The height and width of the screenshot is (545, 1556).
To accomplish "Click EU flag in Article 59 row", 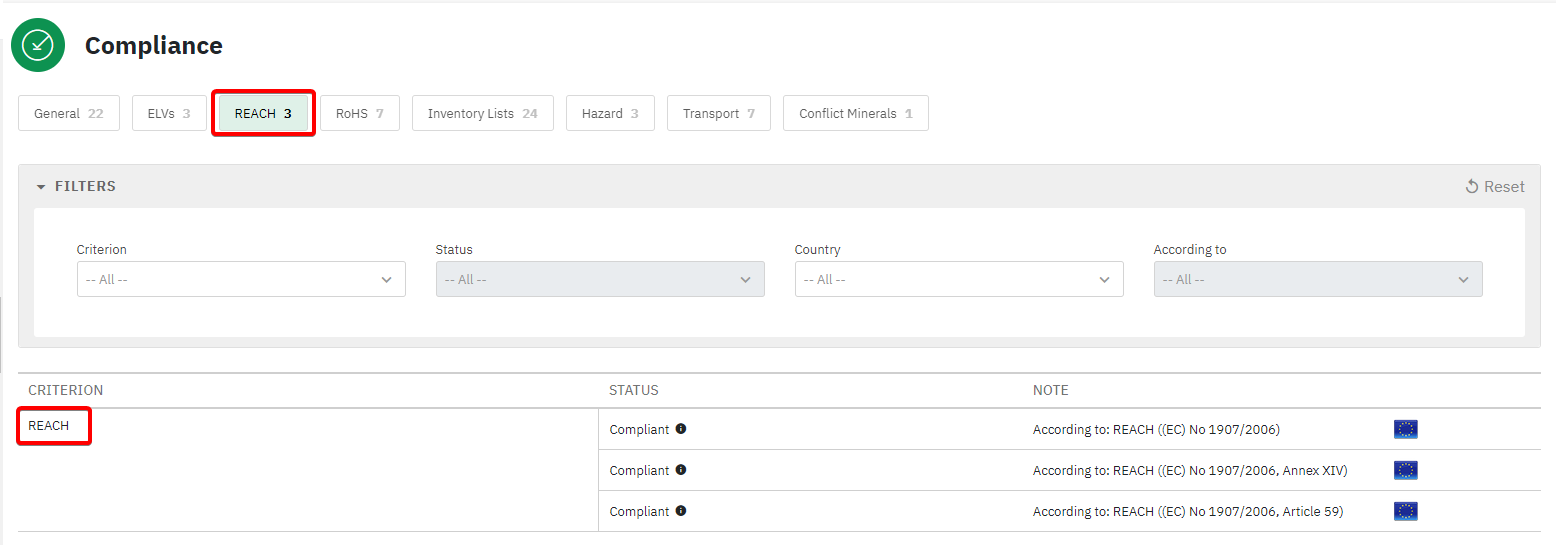I will [1405, 511].
